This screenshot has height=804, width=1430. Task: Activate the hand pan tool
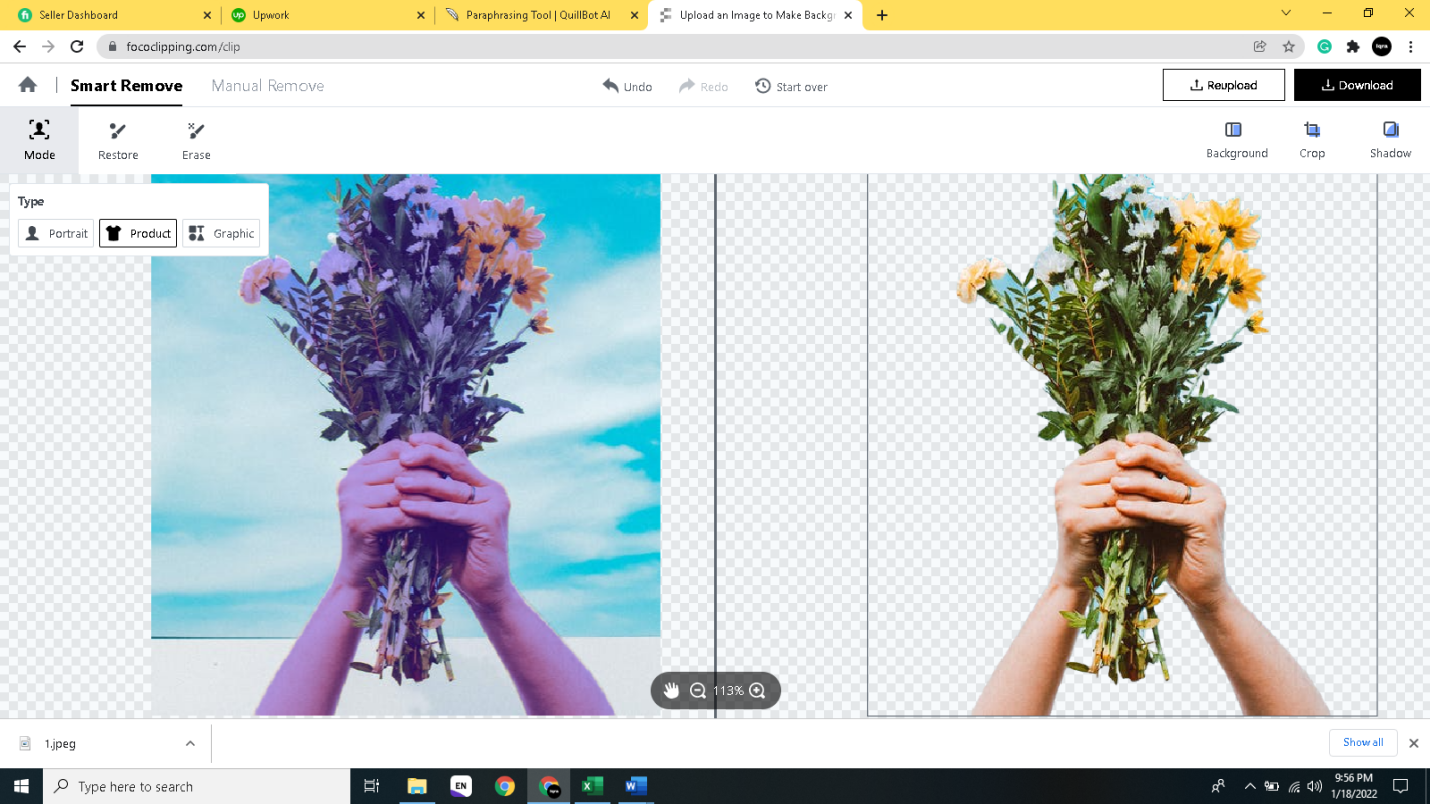pos(671,691)
